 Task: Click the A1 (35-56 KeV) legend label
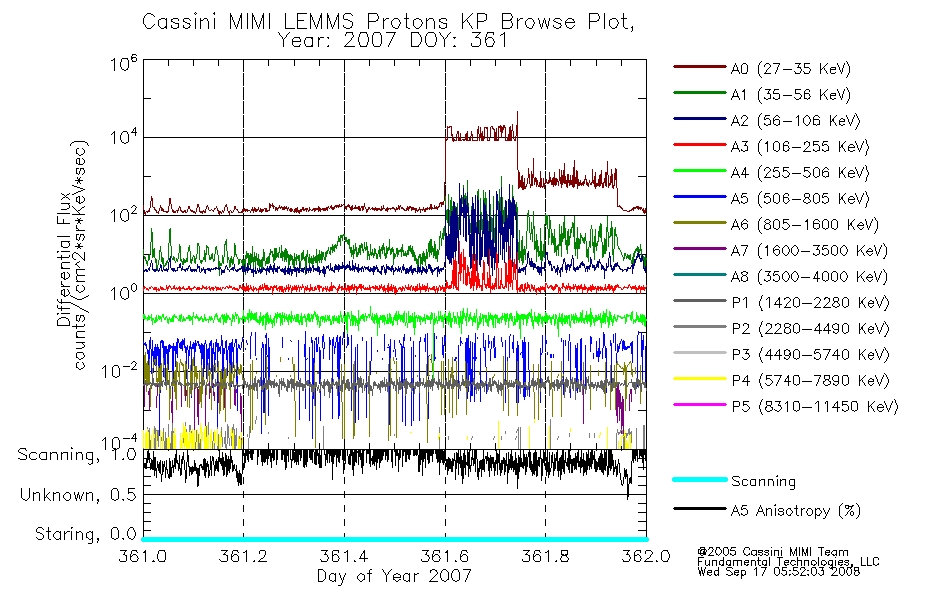coord(790,95)
